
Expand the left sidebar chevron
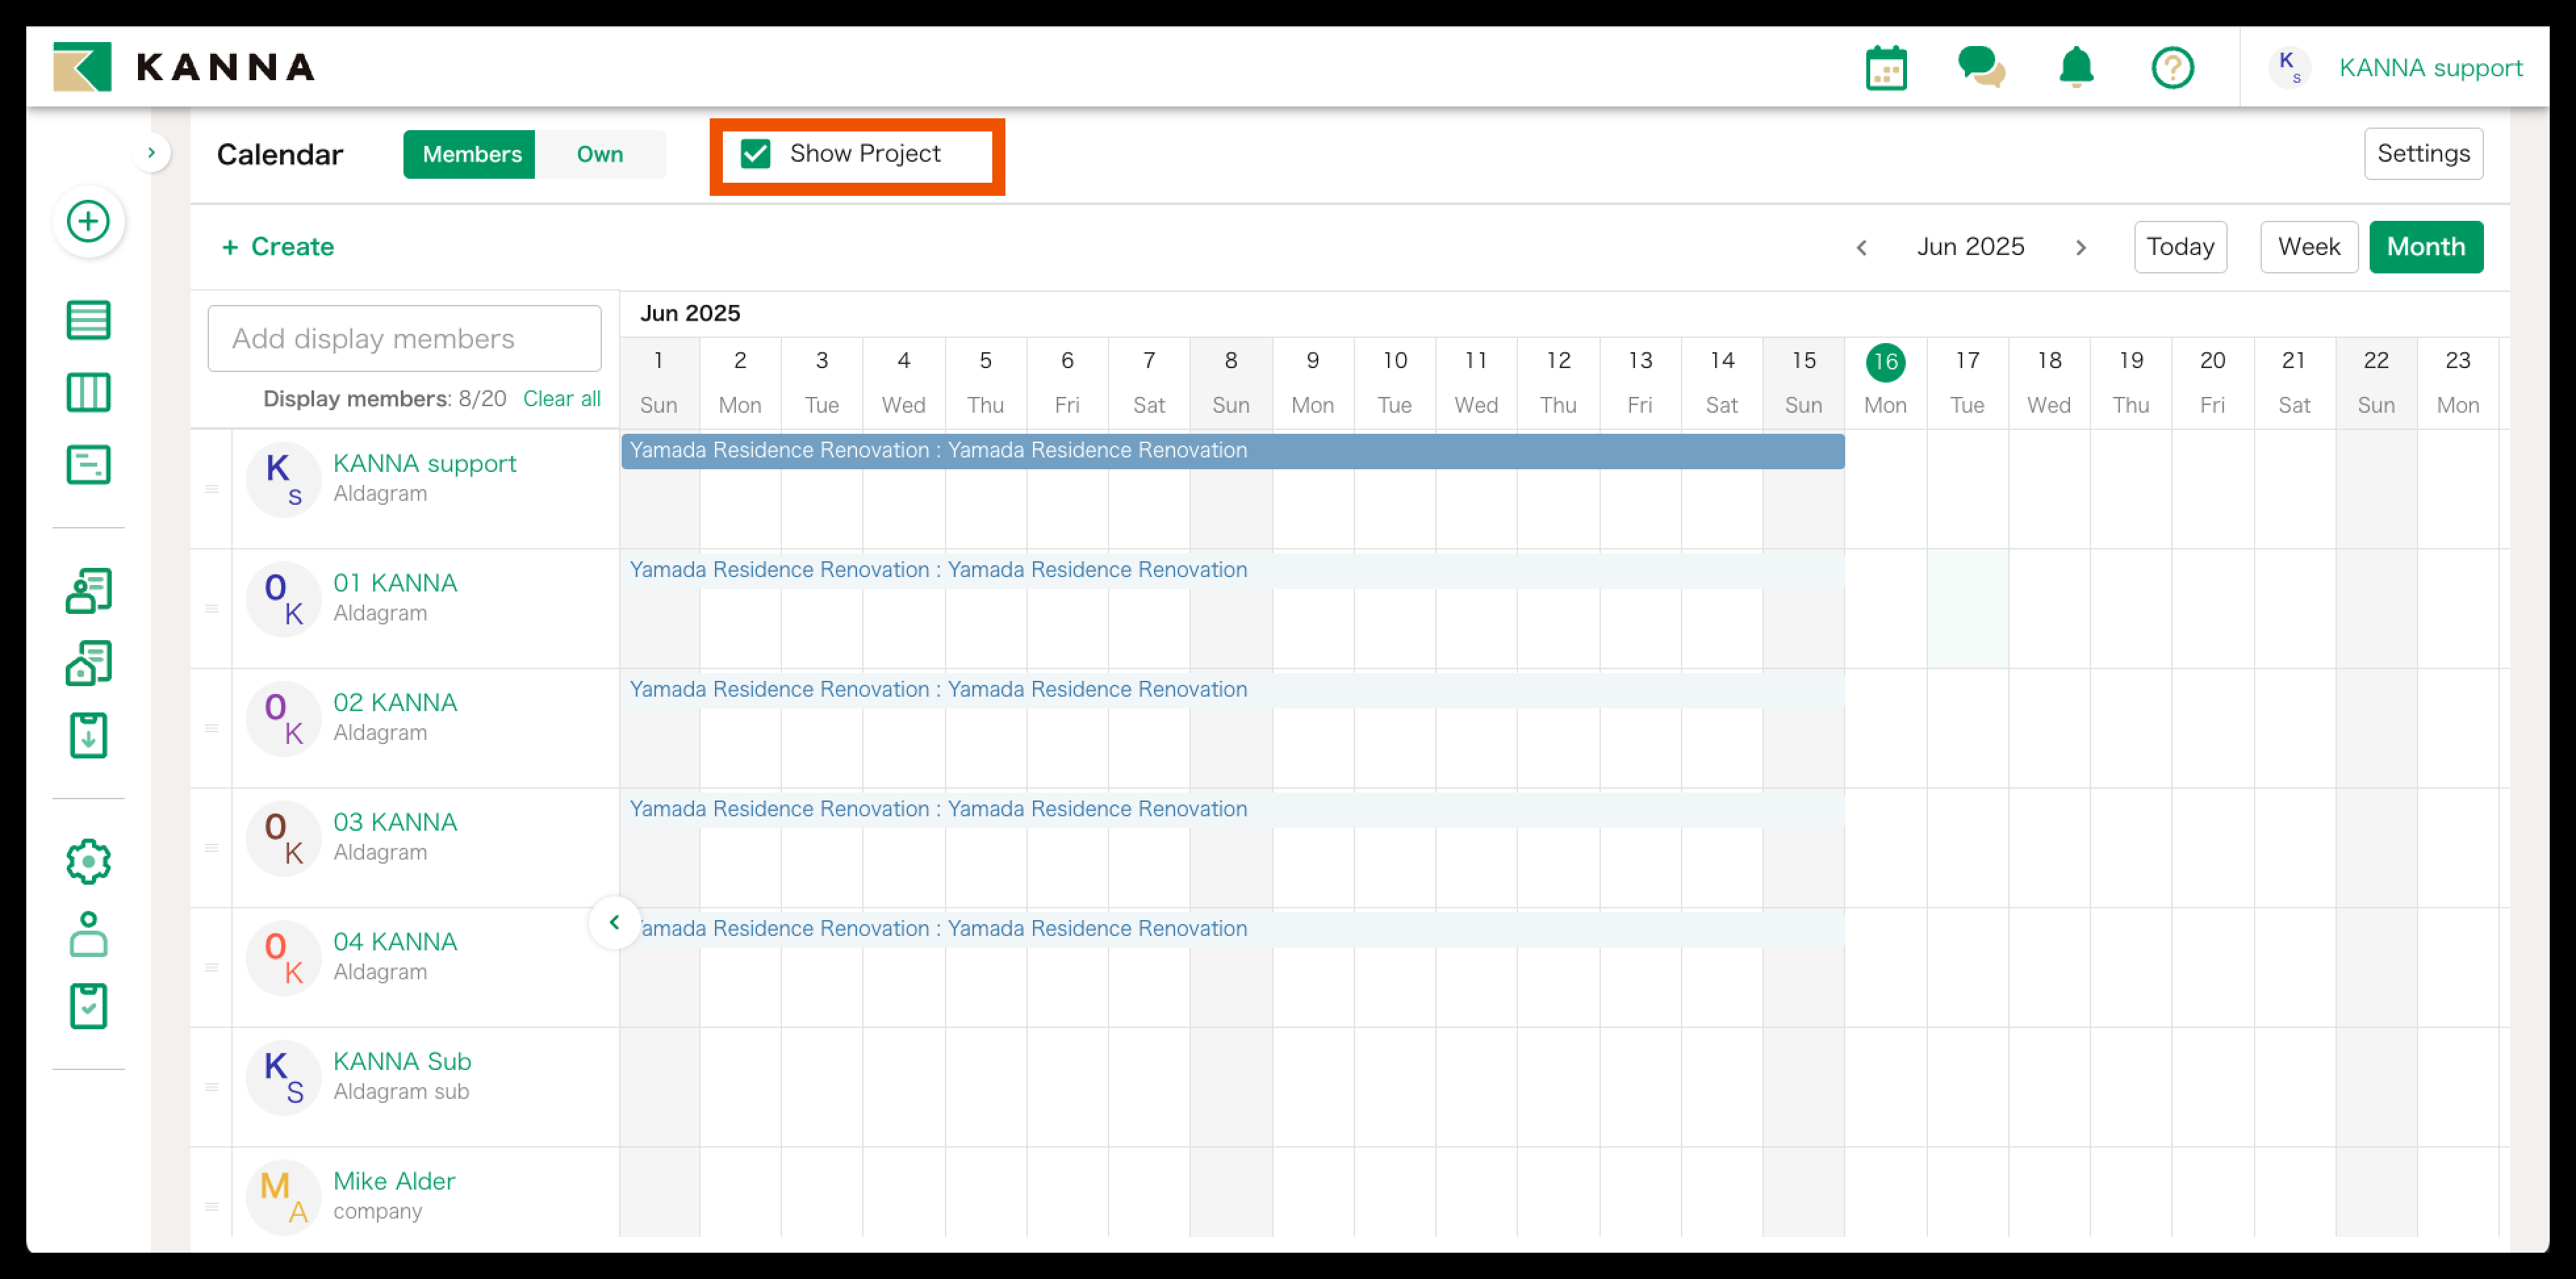point(151,153)
